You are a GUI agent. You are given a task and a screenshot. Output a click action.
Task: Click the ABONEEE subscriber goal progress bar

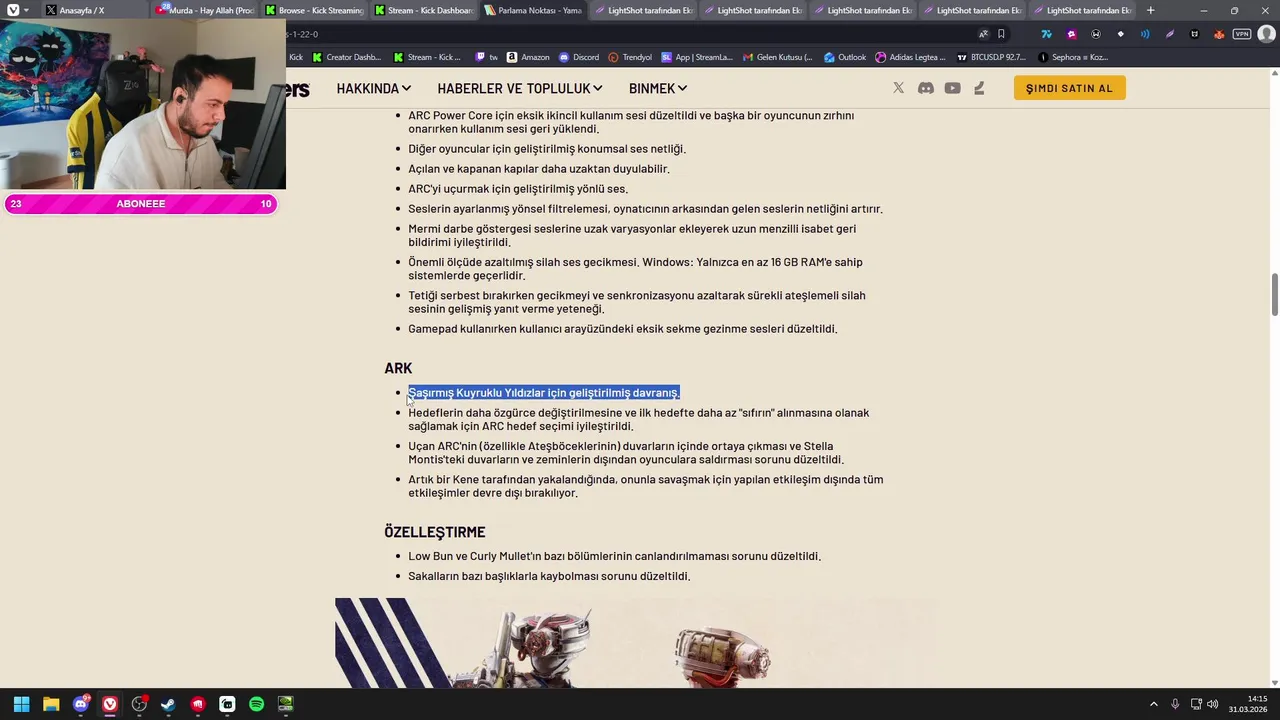coord(140,204)
